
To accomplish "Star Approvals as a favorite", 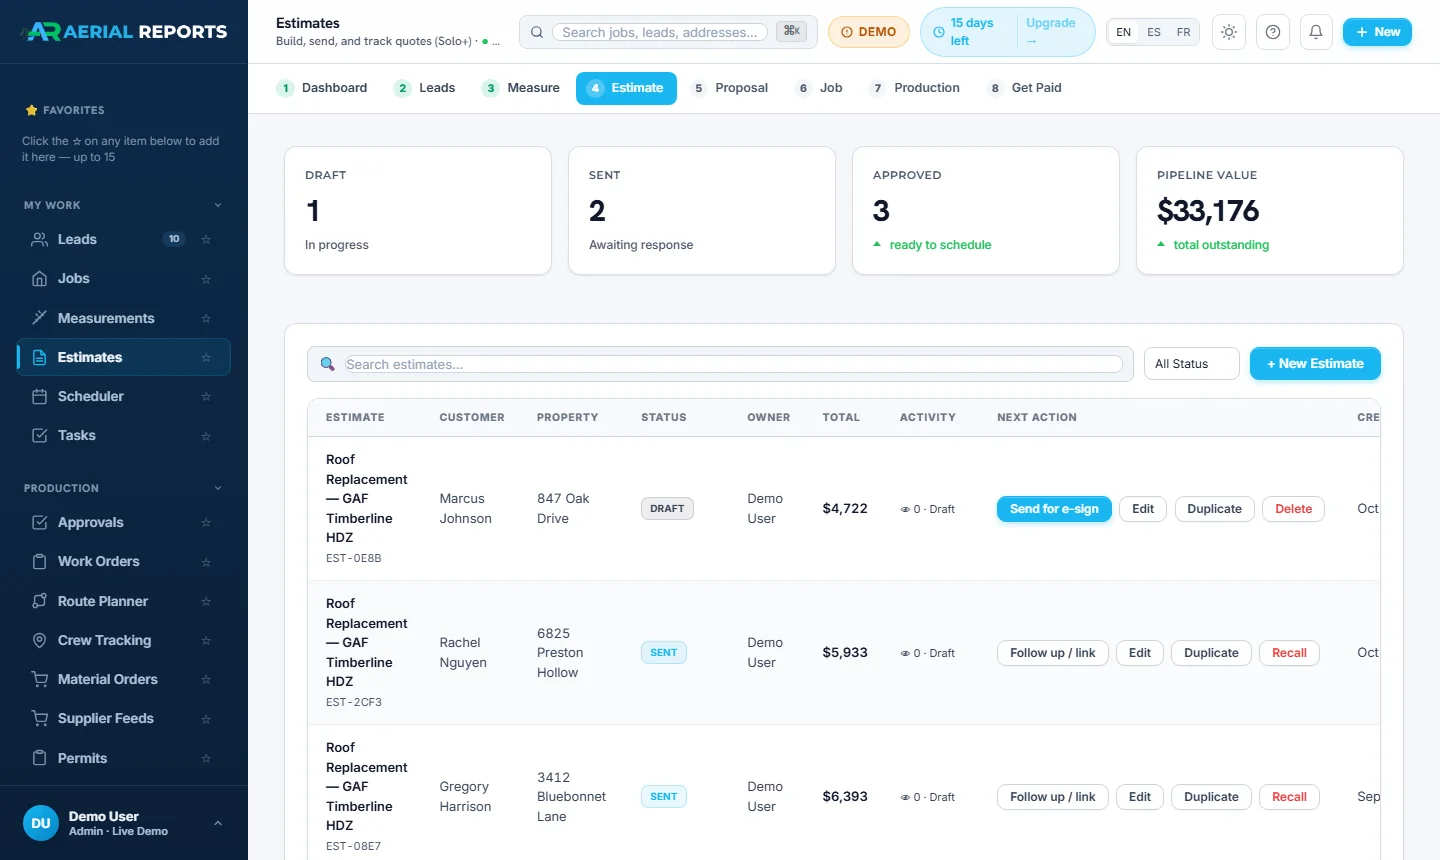I will pyautogui.click(x=206, y=522).
